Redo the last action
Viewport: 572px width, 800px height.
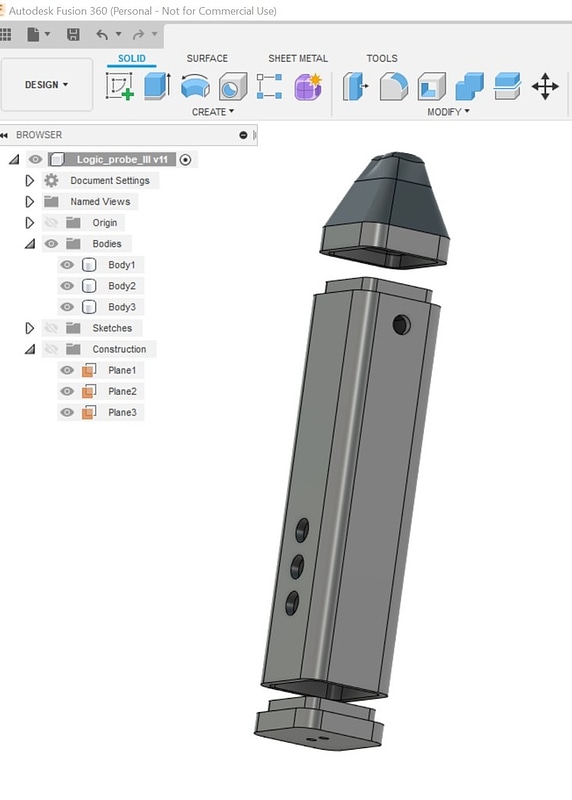tap(138, 34)
